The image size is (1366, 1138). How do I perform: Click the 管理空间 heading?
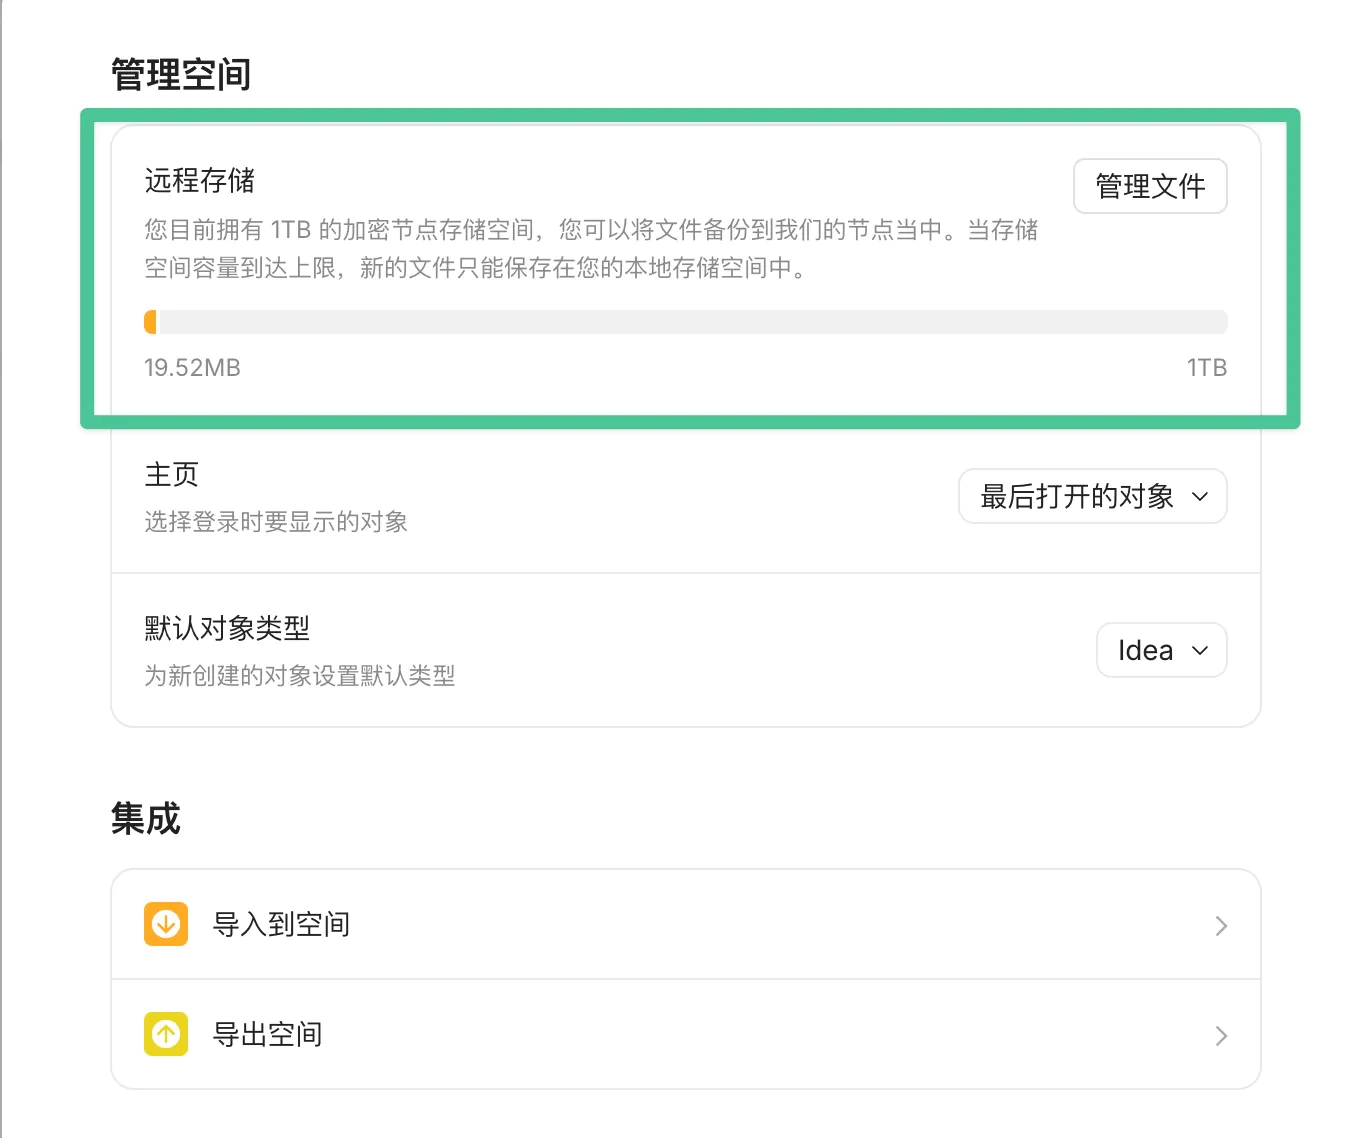click(x=181, y=75)
